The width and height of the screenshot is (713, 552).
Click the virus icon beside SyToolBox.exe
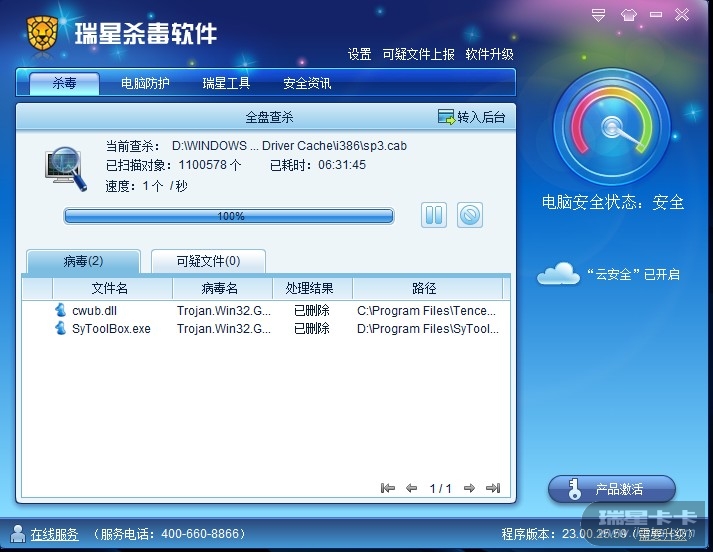[x=60, y=328]
